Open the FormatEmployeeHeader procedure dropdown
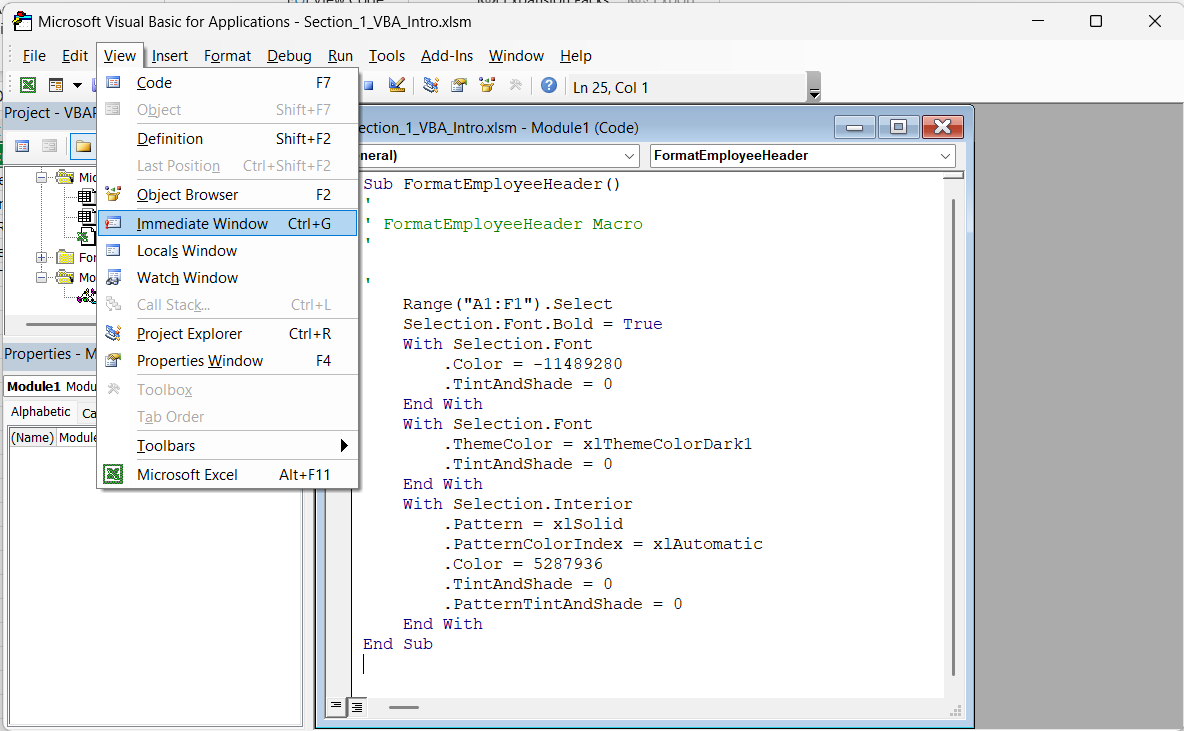 [945, 156]
